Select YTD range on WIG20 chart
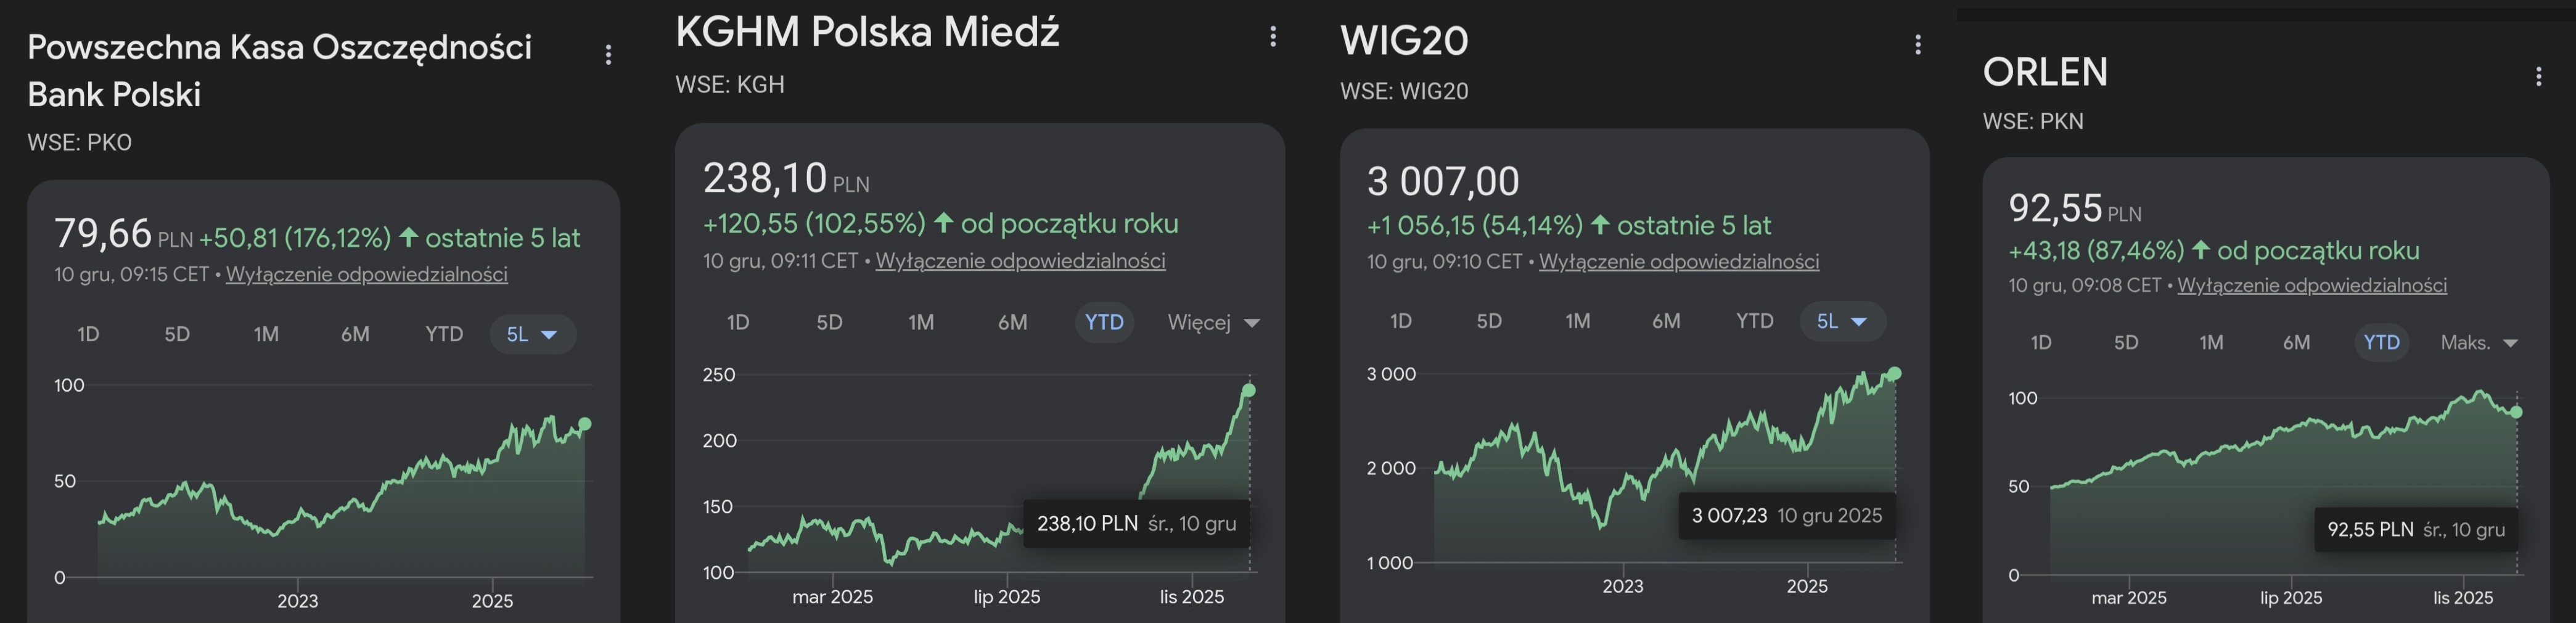The image size is (2576, 623). [1754, 322]
